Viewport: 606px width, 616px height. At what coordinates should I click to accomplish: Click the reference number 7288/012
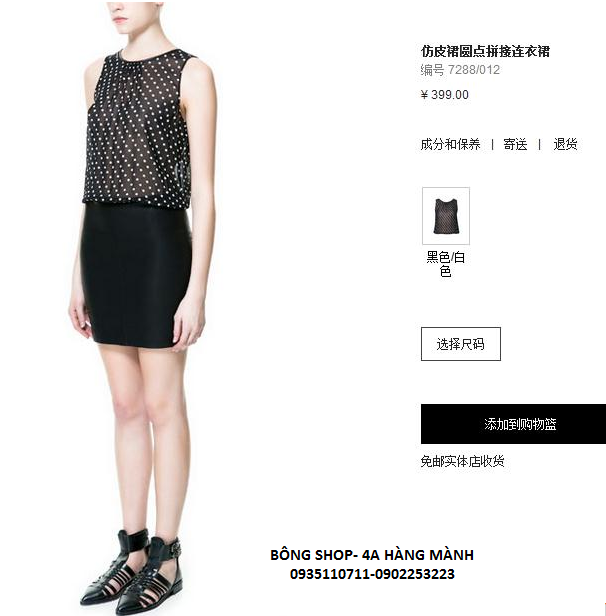pyautogui.click(x=474, y=70)
